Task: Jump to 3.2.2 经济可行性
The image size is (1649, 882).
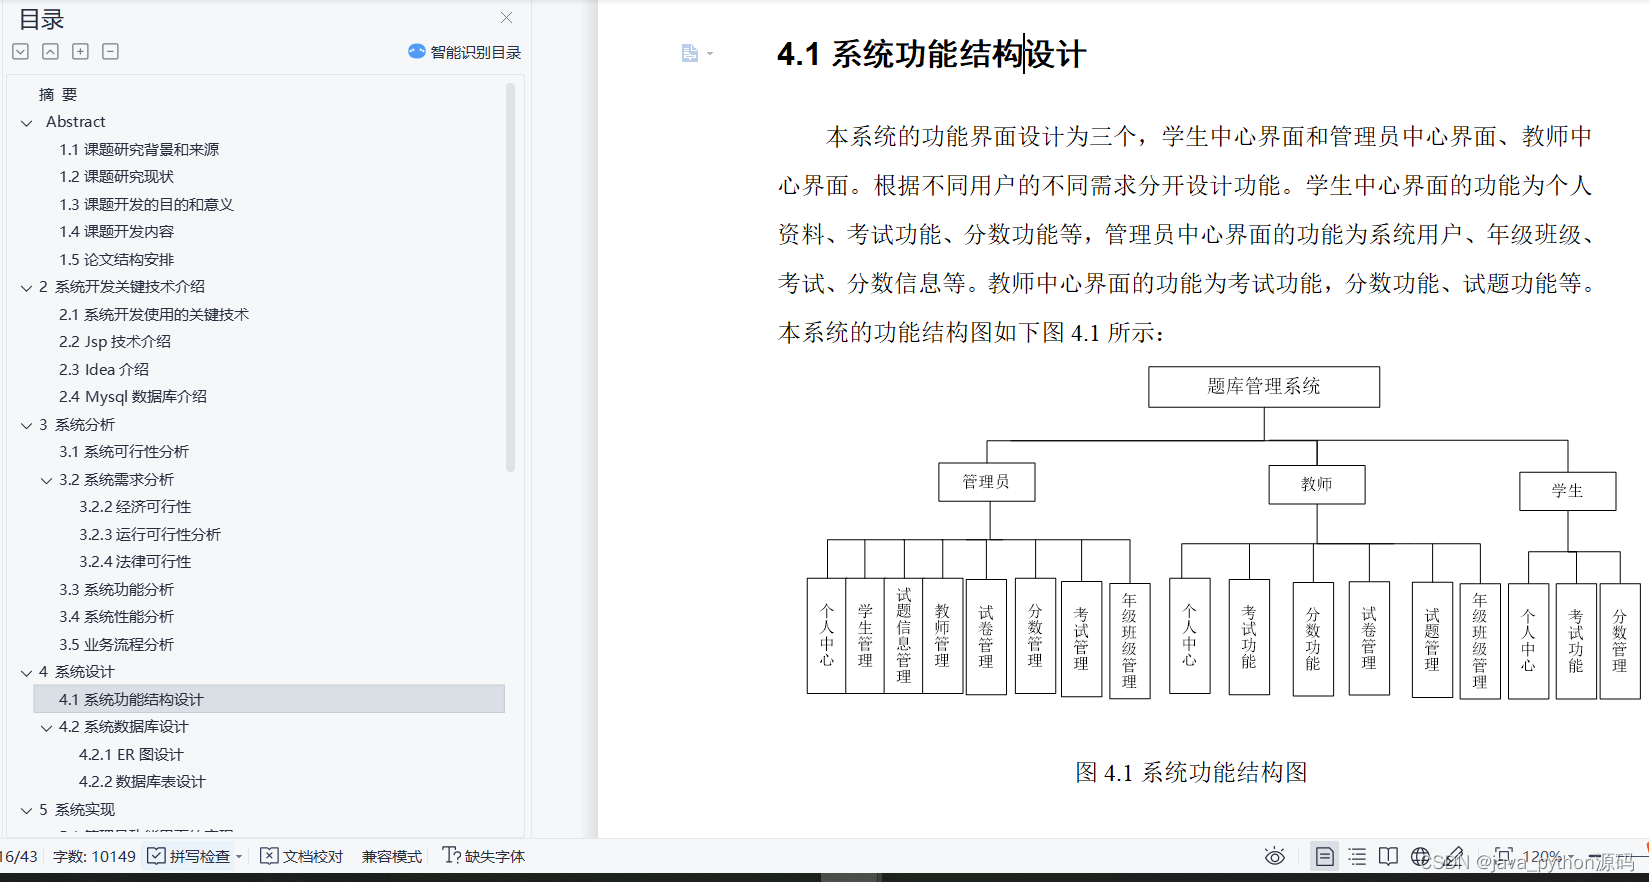Action: (135, 506)
